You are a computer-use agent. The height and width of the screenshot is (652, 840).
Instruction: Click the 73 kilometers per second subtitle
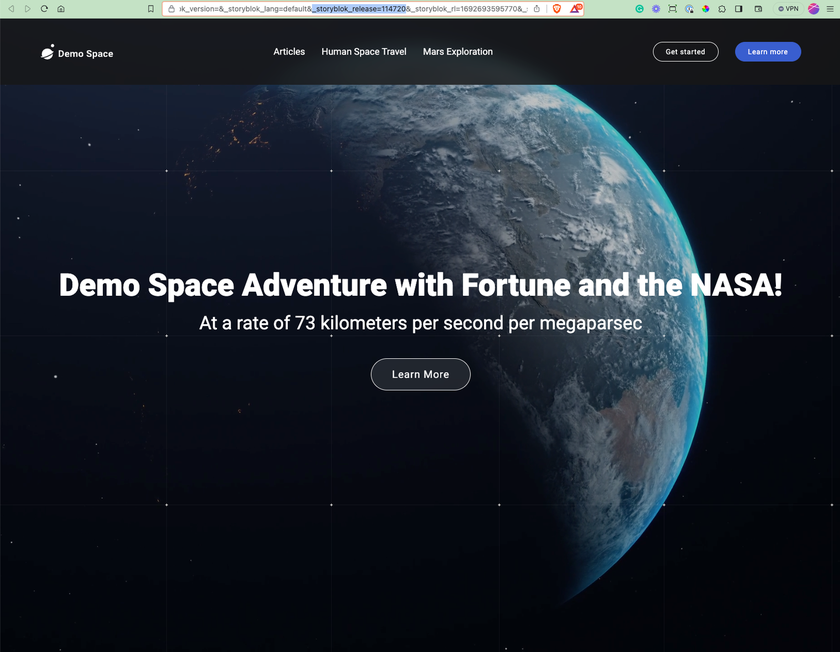[421, 323]
